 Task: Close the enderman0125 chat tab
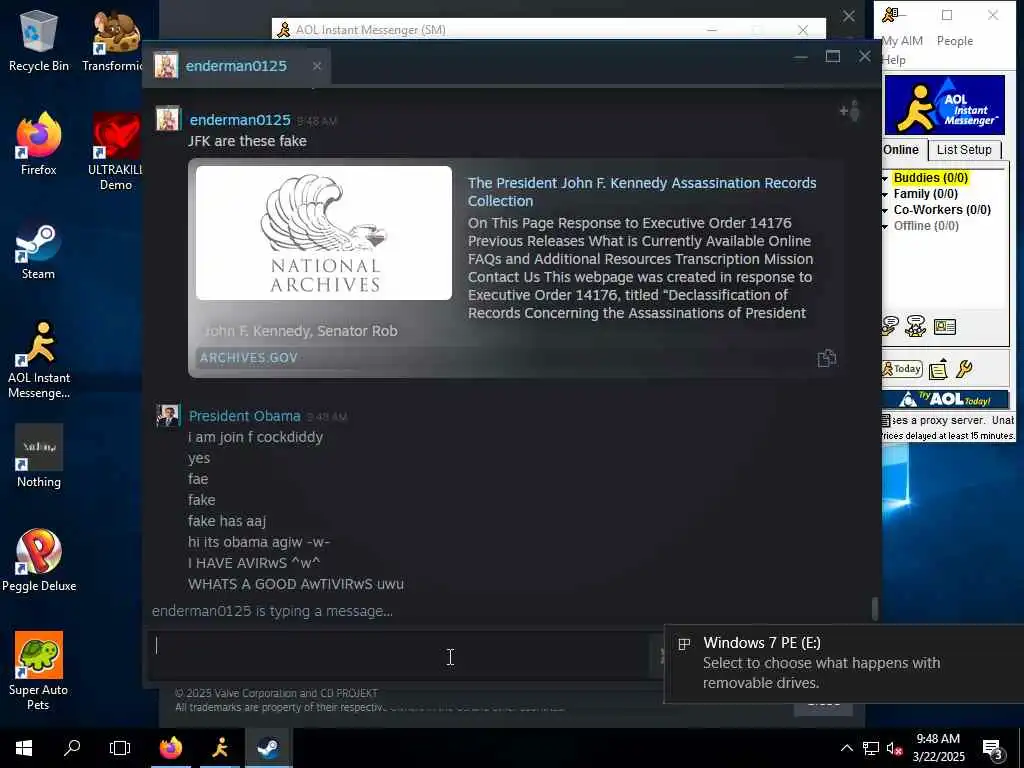(317, 66)
